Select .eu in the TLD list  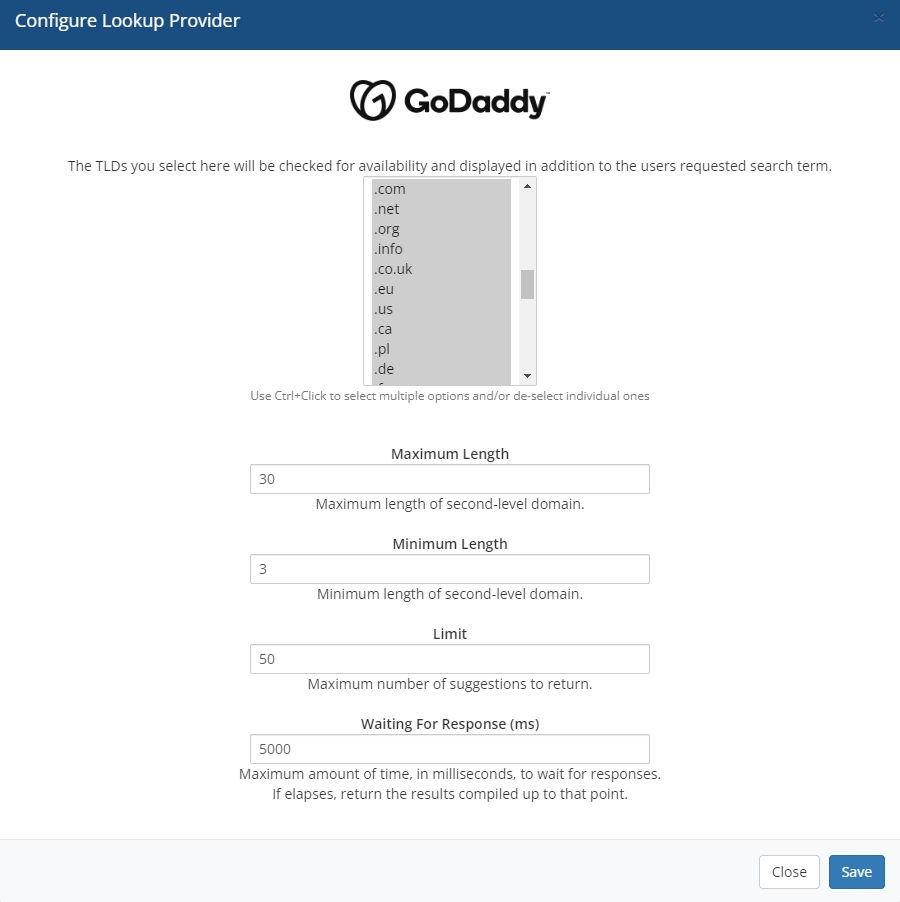440,289
